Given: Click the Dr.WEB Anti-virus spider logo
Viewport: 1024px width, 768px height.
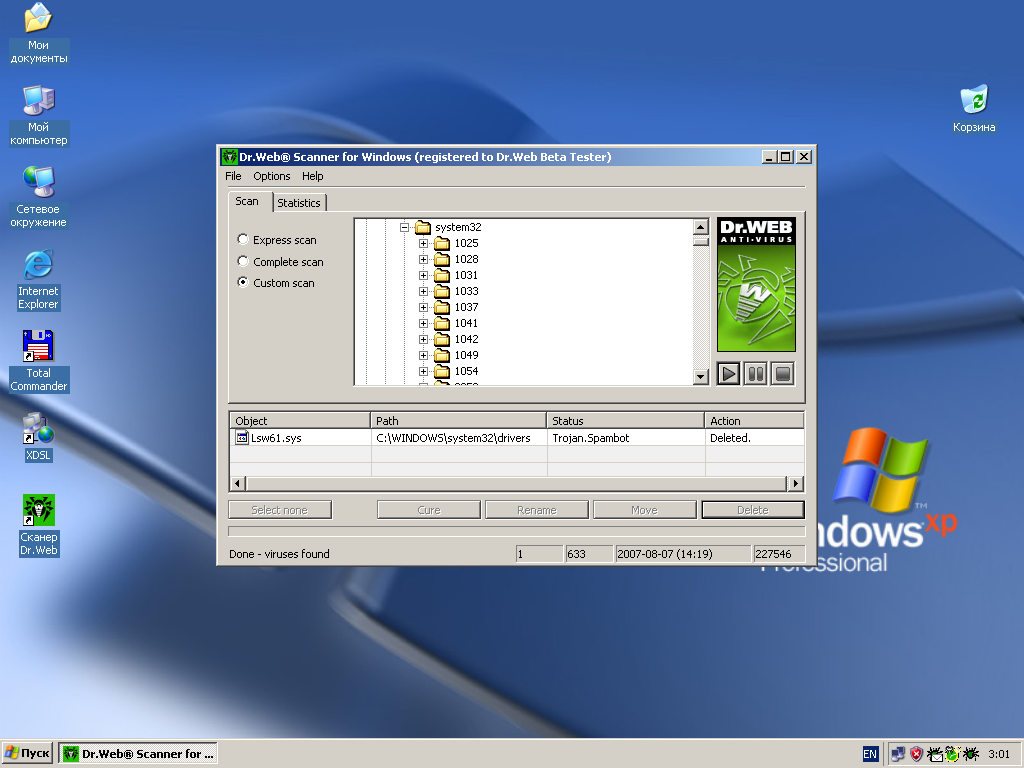Looking at the screenshot, I should (756, 285).
